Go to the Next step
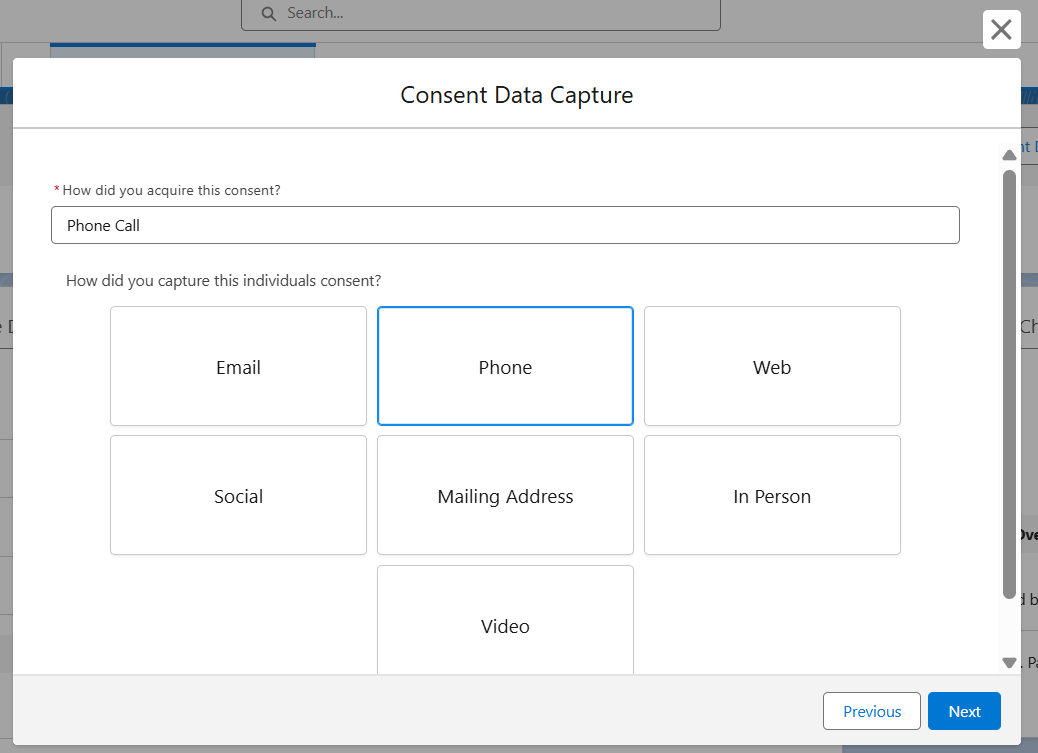The image size is (1038, 753). [x=964, y=711]
